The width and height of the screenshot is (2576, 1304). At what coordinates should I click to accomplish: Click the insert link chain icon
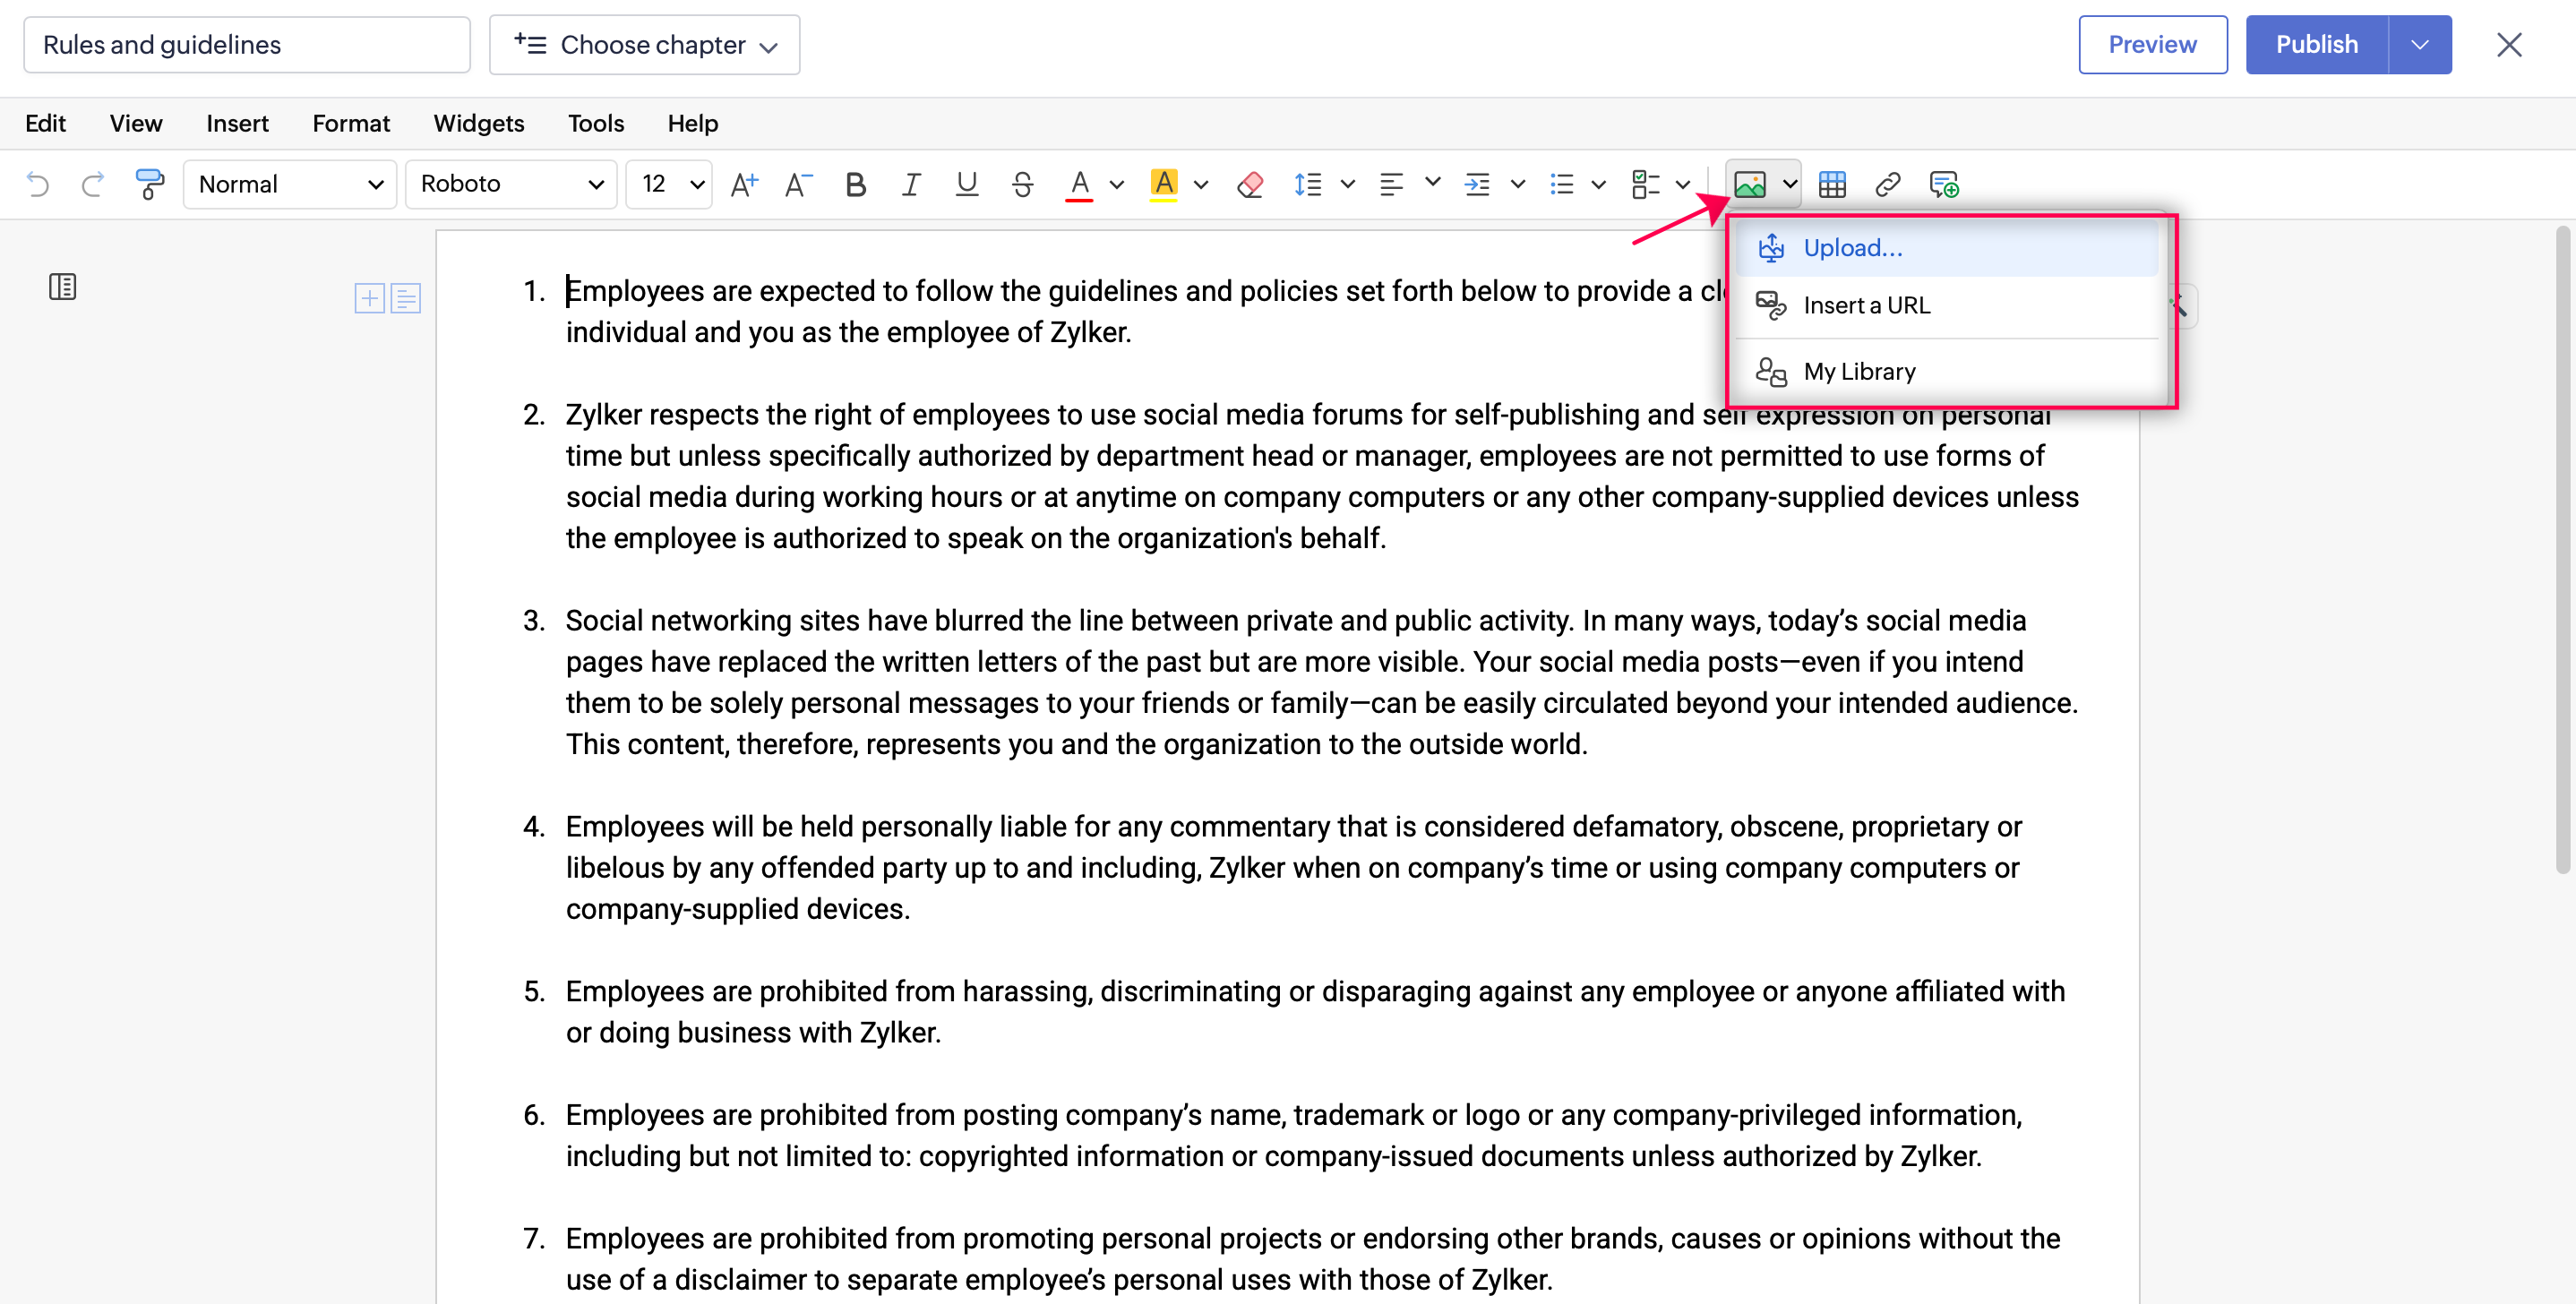point(1887,184)
